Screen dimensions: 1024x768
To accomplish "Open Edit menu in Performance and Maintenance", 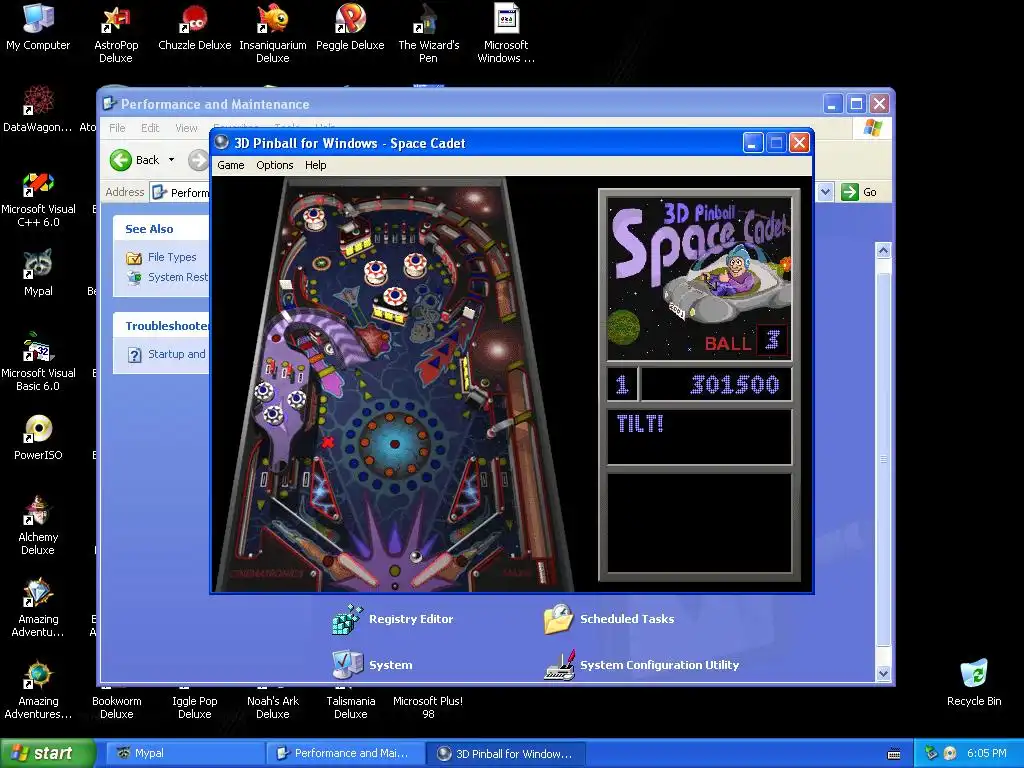I will tap(150, 128).
